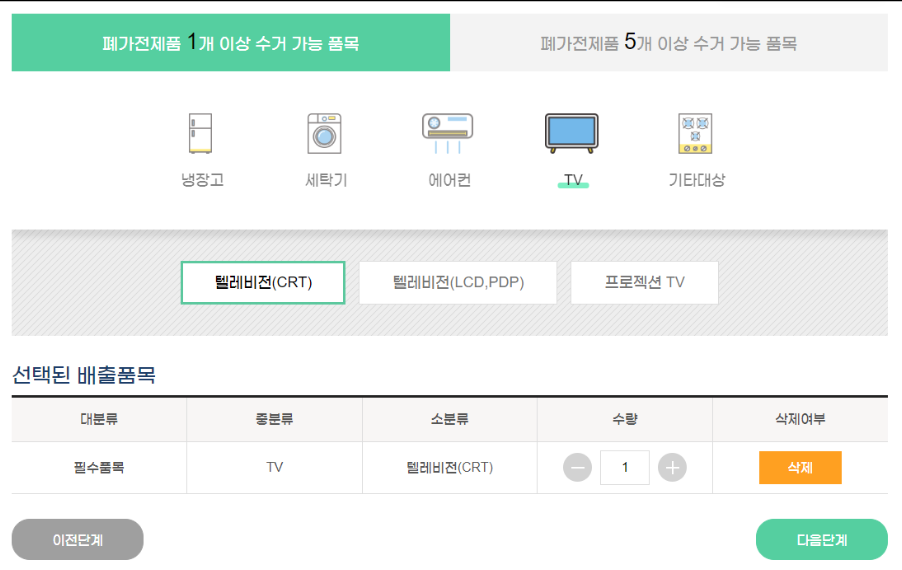Go back with 이전단계 button
The width and height of the screenshot is (902, 570).
pos(78,540)
